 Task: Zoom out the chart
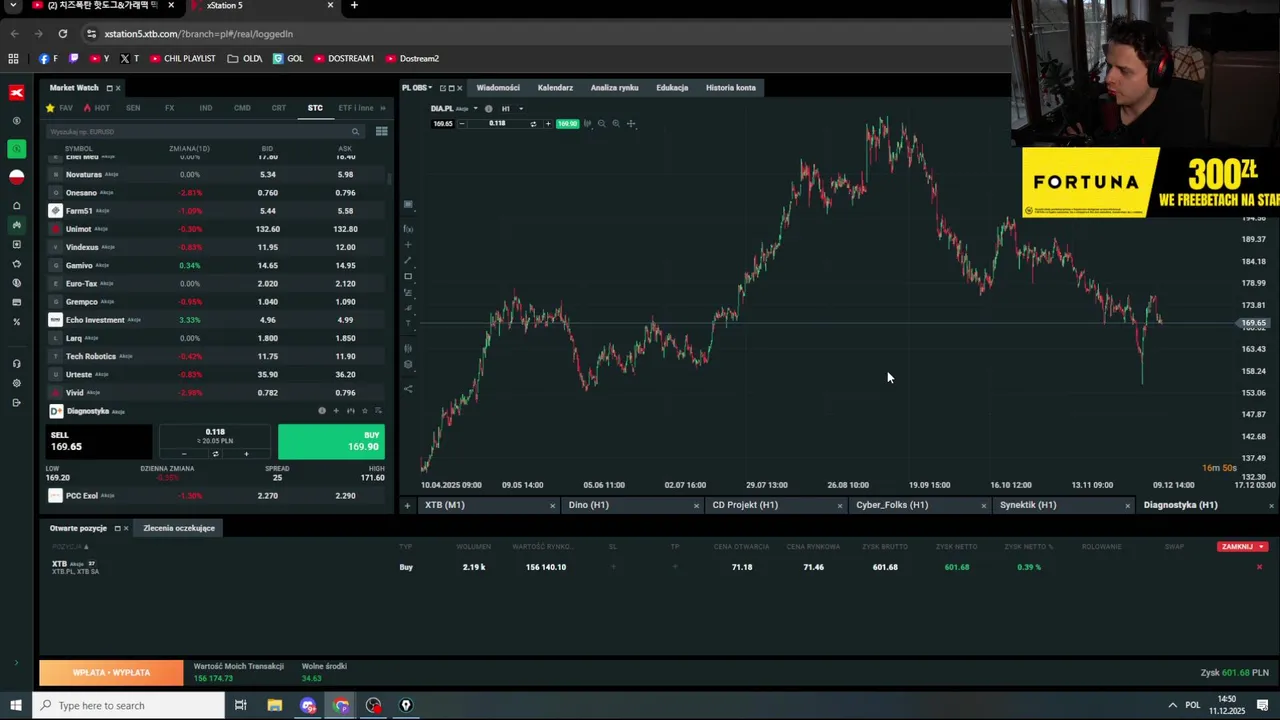601,124
